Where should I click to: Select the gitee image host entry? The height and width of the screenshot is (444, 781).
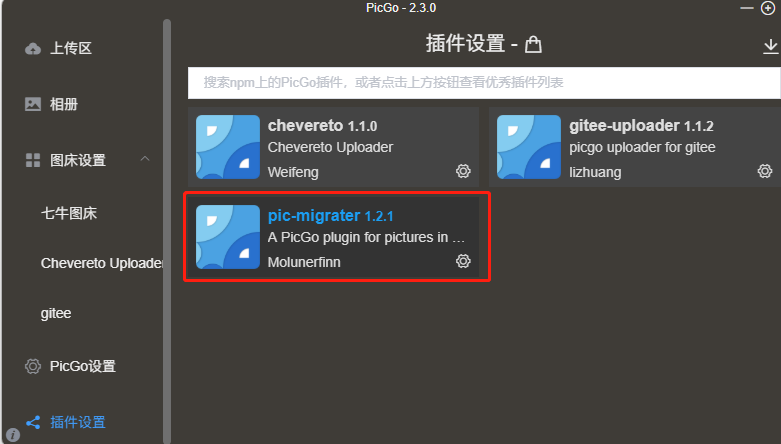click(x=56, y=313)
